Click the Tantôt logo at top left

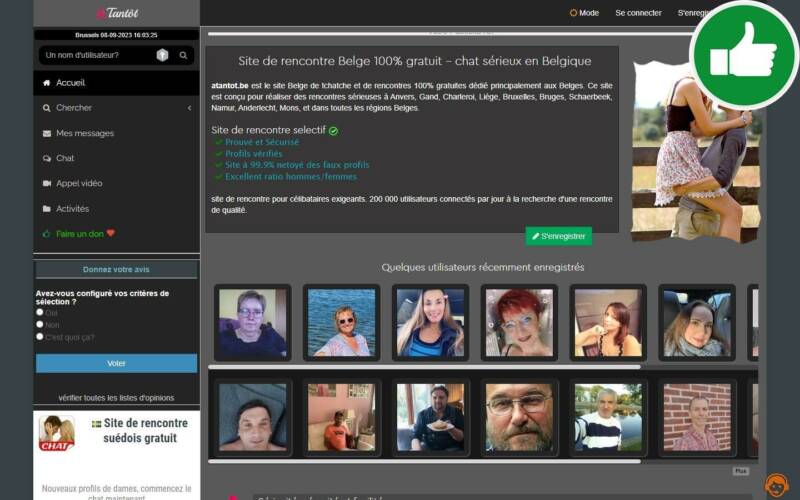coord(116,13)
